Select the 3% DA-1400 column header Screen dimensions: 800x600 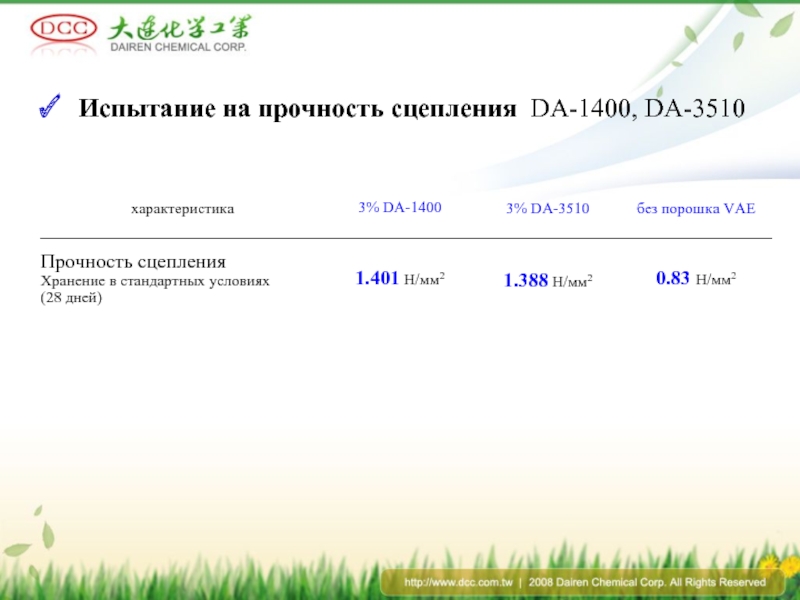(x=399, y=207)
